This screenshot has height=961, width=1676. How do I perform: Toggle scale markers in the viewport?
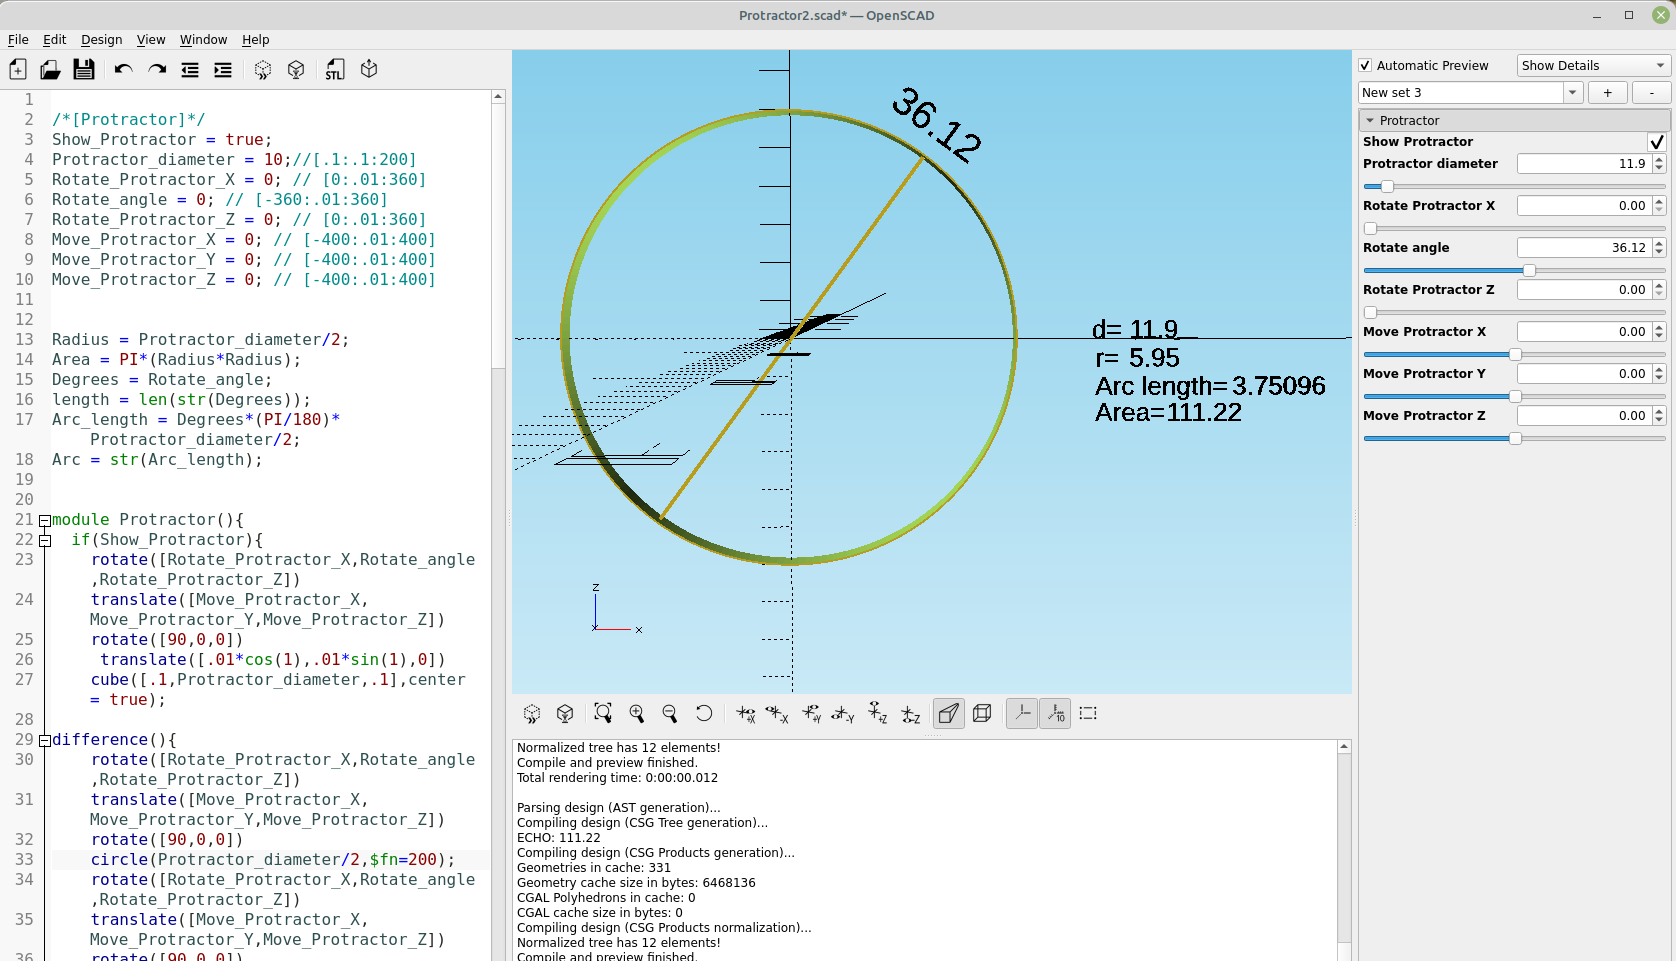pyautogui.click(x=1055, y=713)
